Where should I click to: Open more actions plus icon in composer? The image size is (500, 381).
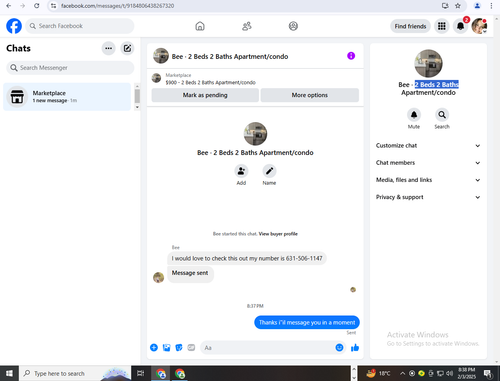coord(154,348)
